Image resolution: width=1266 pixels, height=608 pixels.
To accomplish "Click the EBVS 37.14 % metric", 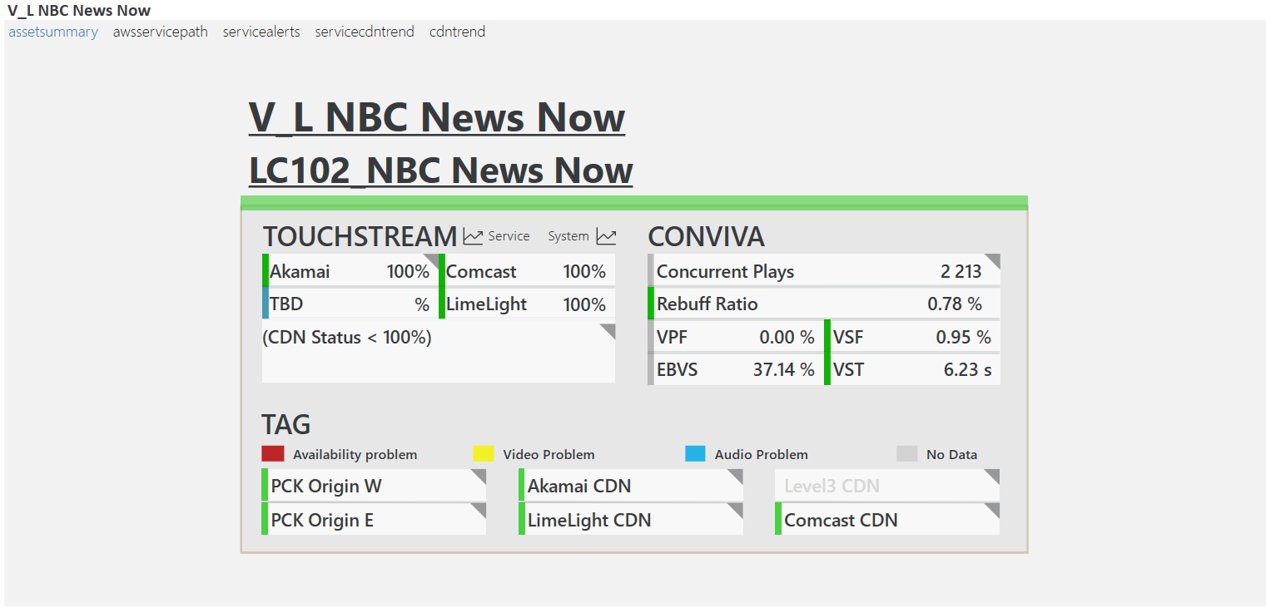I will tap(736, 370).
